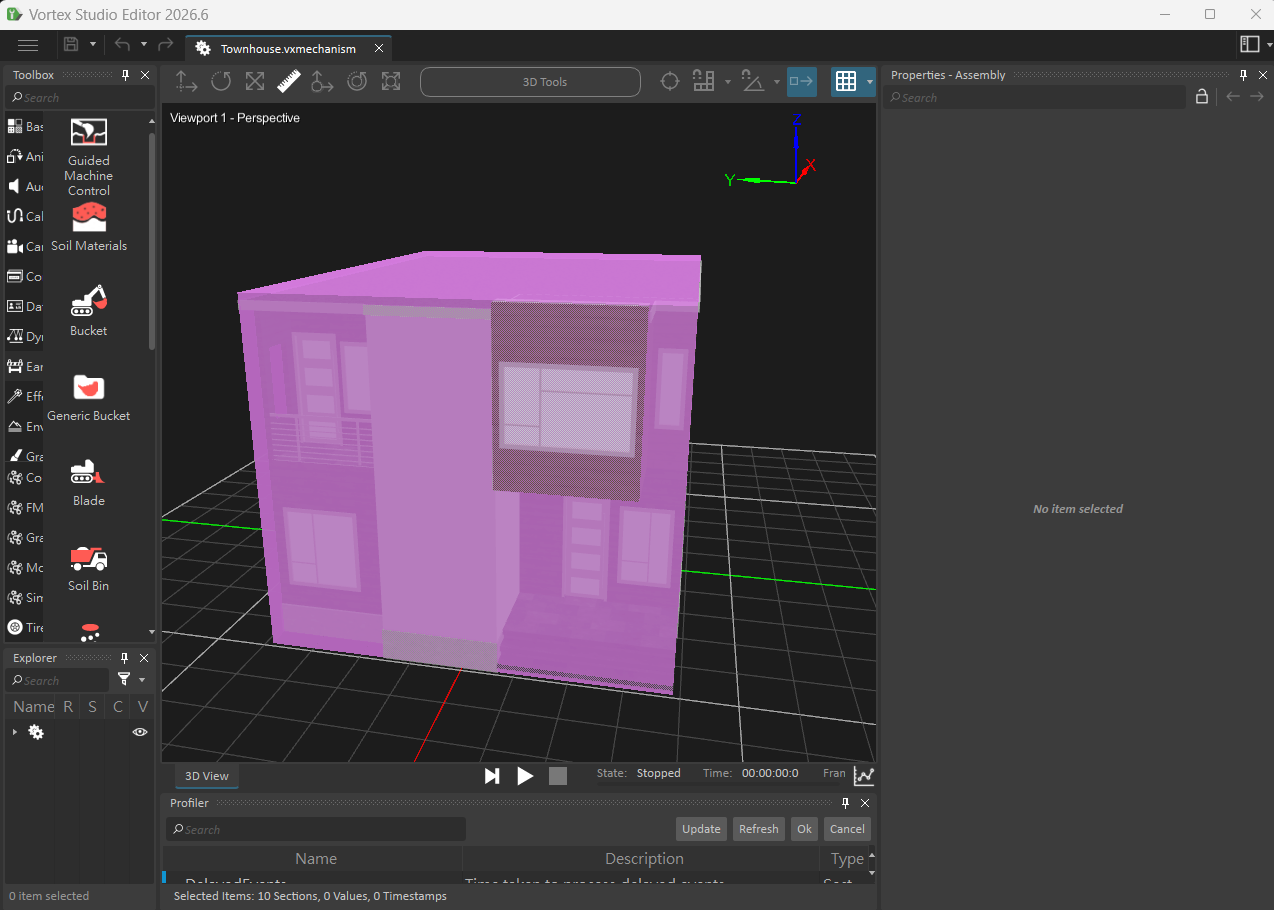Select the 3D View tab
Screen dimensions: 1274x910
point(207,776)
